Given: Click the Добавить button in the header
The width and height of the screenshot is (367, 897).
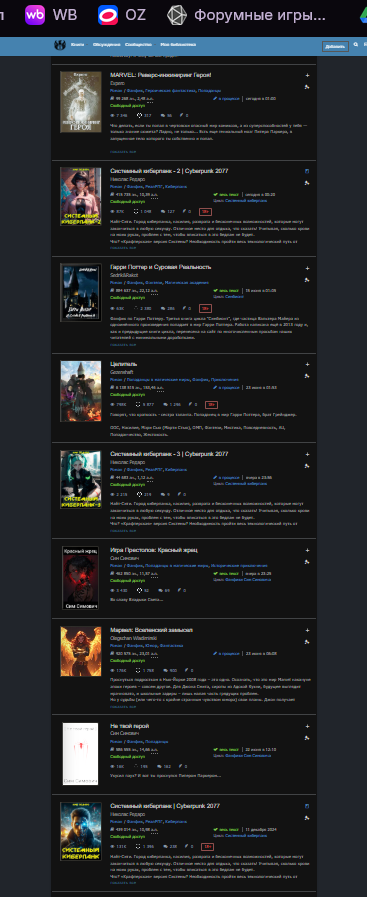Looking at the screenshot, I should point(335,46).
